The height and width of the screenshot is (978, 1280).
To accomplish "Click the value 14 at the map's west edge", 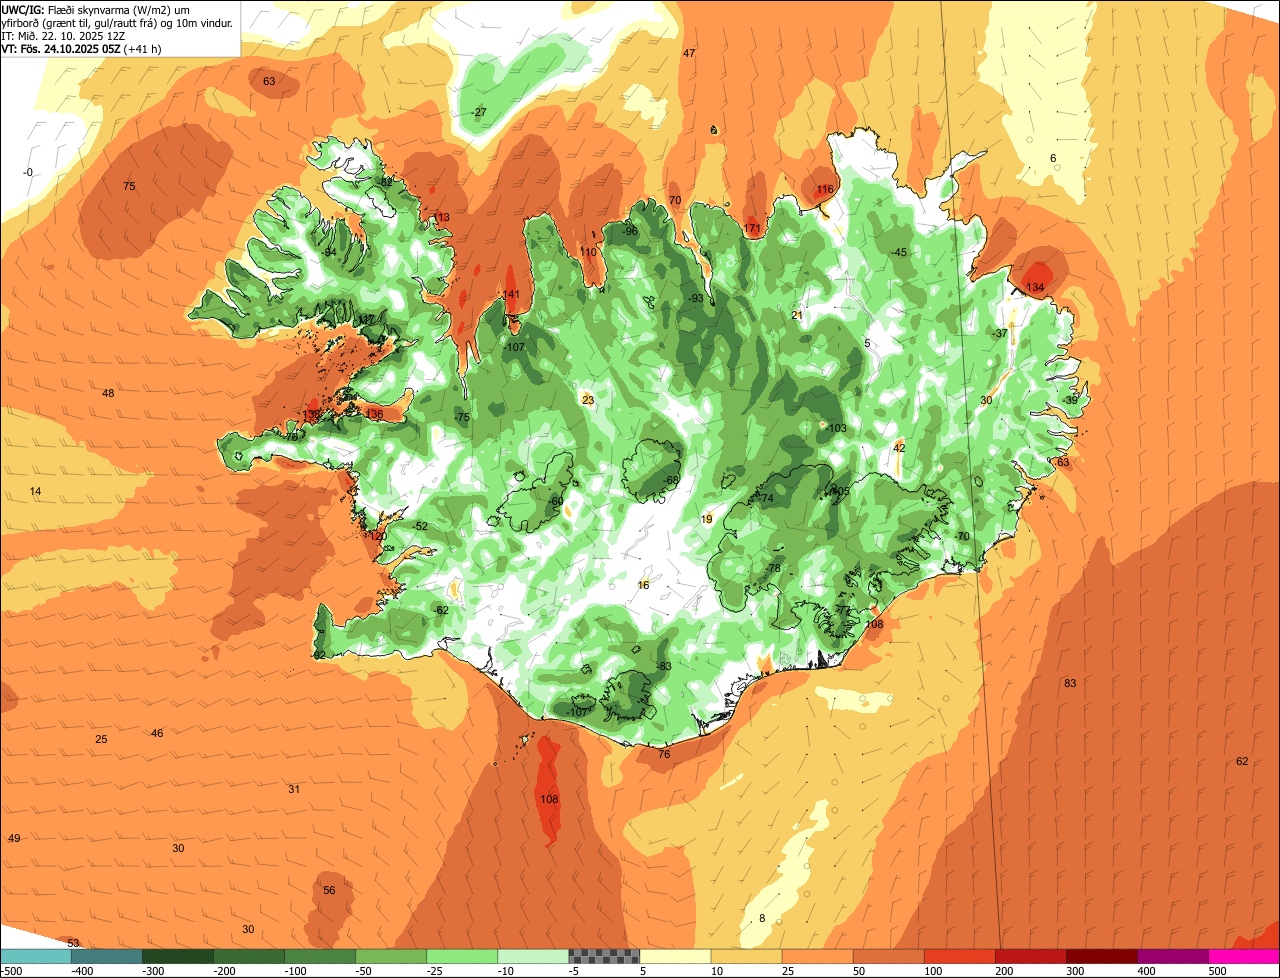I will click(36, 492).
